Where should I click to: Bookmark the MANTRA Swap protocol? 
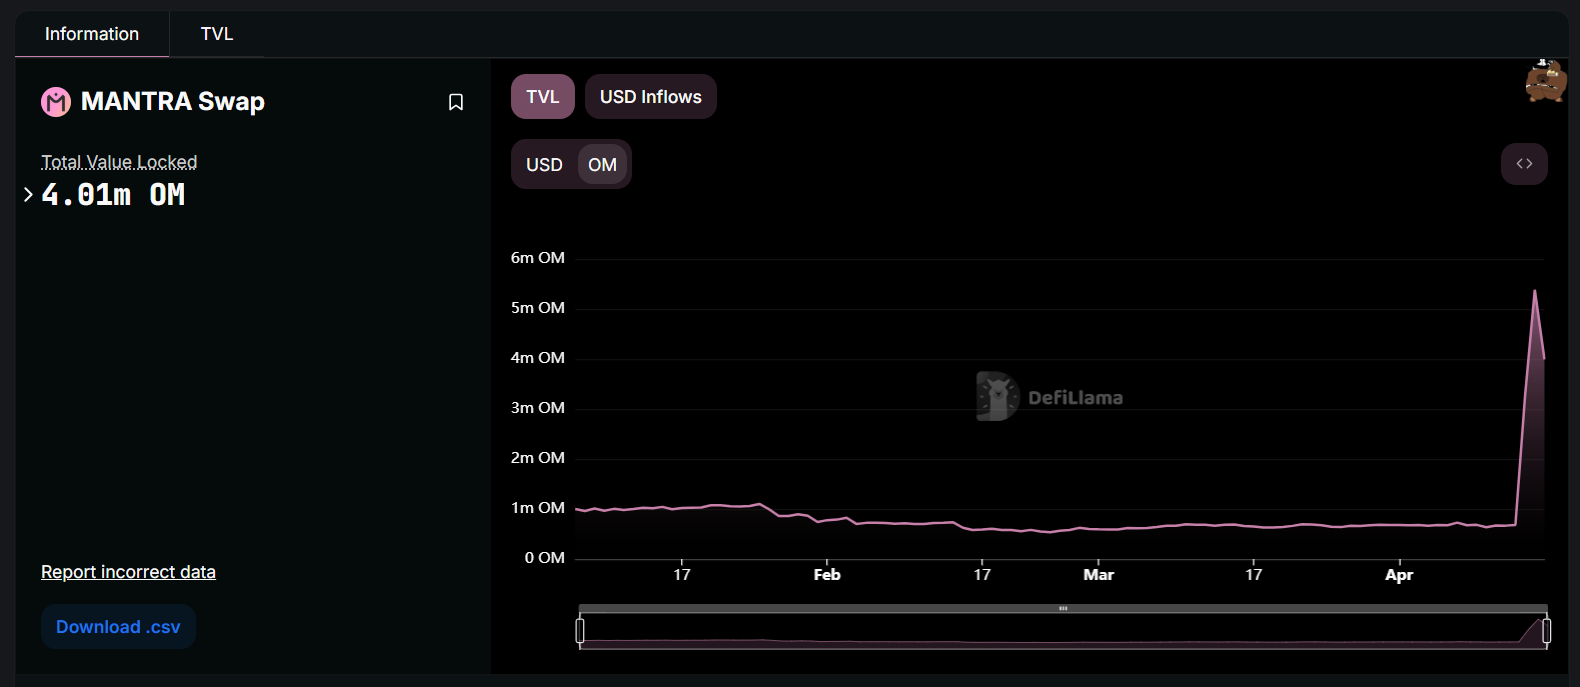(x=456, y=102)
